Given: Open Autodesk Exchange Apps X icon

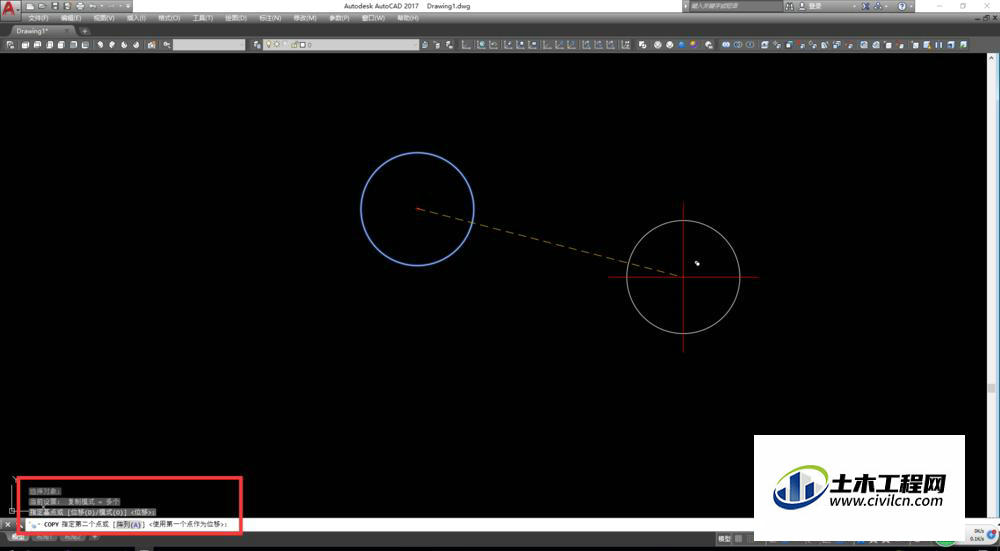Looking at the screenshot, I should tap(865, 6).
